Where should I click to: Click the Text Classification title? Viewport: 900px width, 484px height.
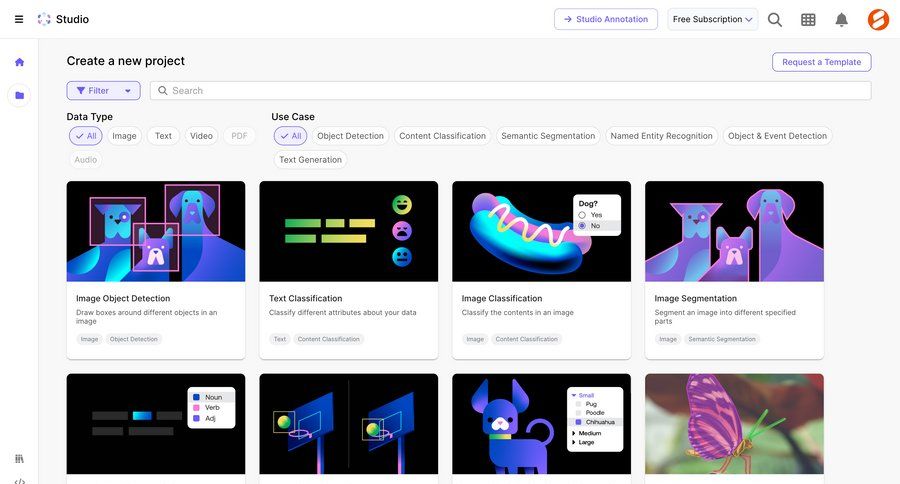click(x=305, y=299)
